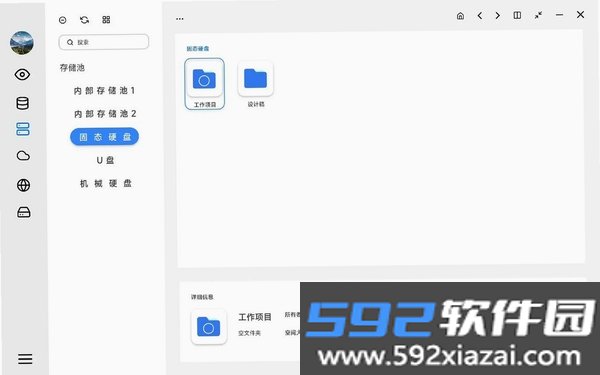Select the database cylinder icon in sidebar

[23, 103]
